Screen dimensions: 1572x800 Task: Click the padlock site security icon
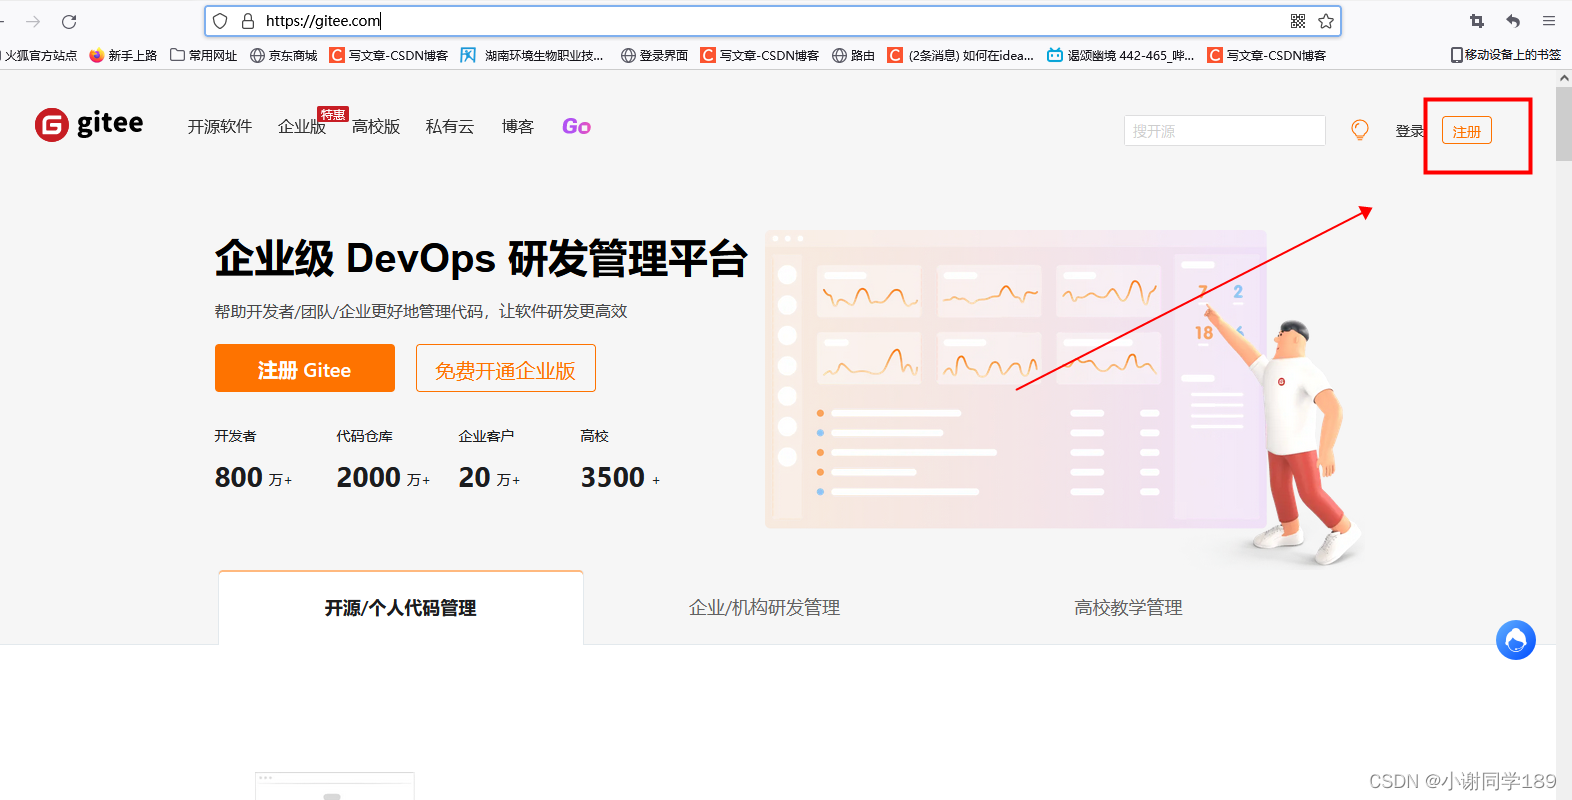point(248,21)
